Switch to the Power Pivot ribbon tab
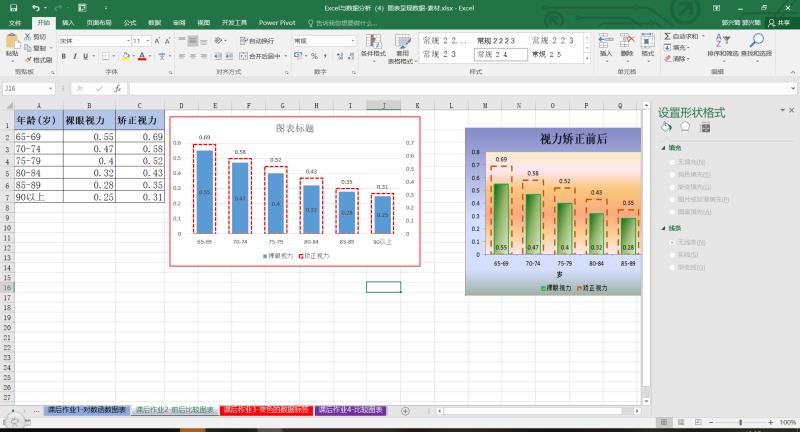Screen dimensions: 800x432 [x=277, y=23]
